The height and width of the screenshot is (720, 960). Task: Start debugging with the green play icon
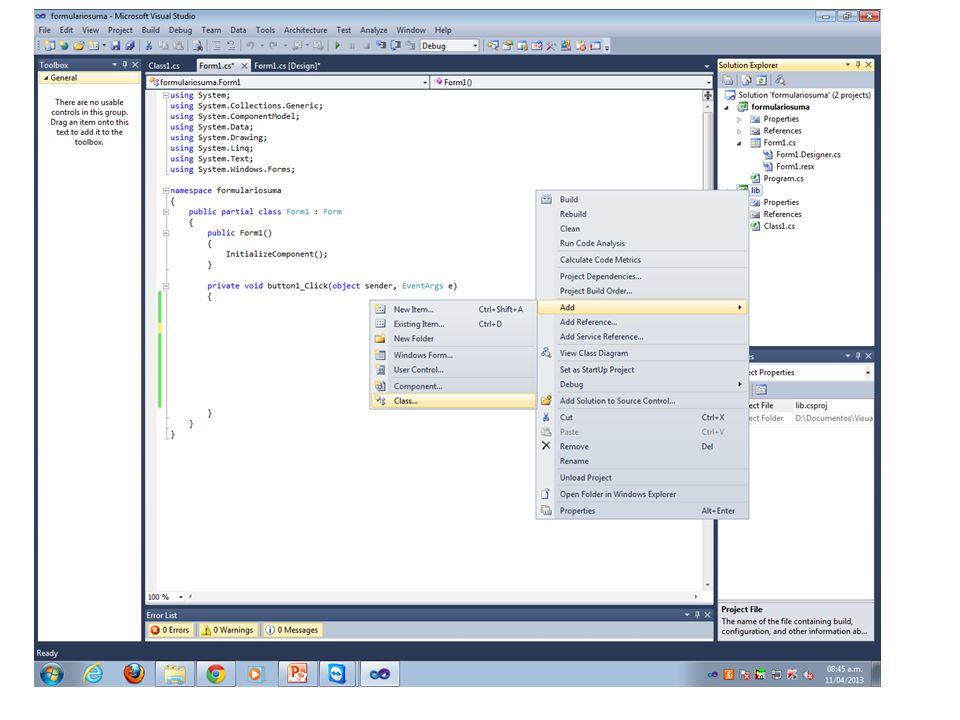click(337, 46)
